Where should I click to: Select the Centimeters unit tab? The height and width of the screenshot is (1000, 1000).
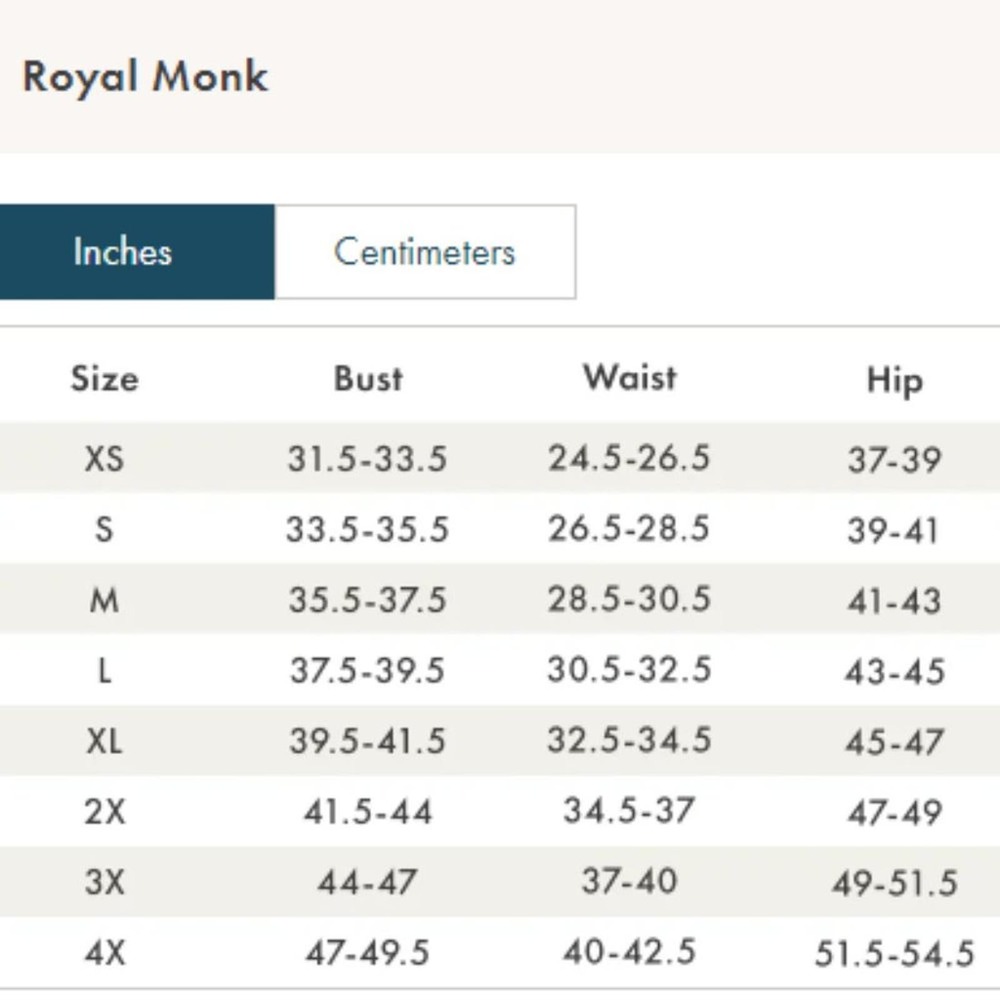[x=424, y=252]
